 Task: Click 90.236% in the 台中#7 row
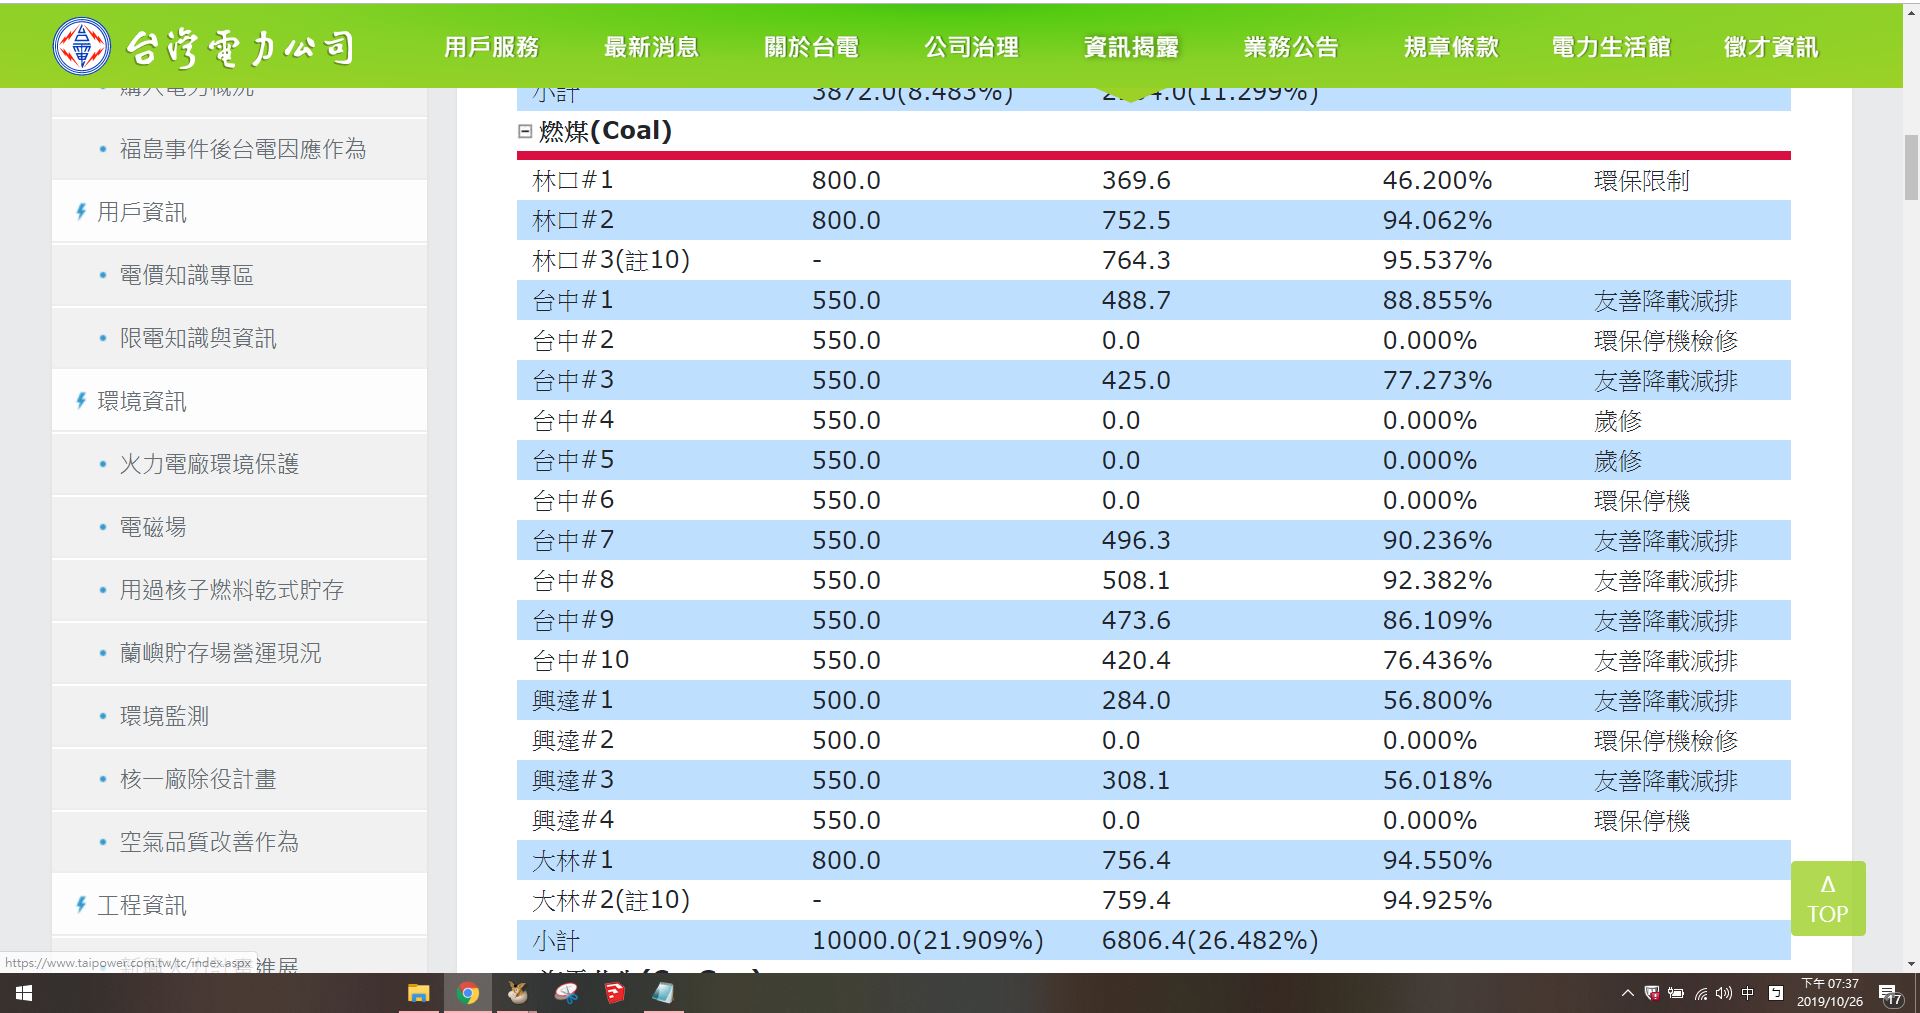click(1437, 540)
